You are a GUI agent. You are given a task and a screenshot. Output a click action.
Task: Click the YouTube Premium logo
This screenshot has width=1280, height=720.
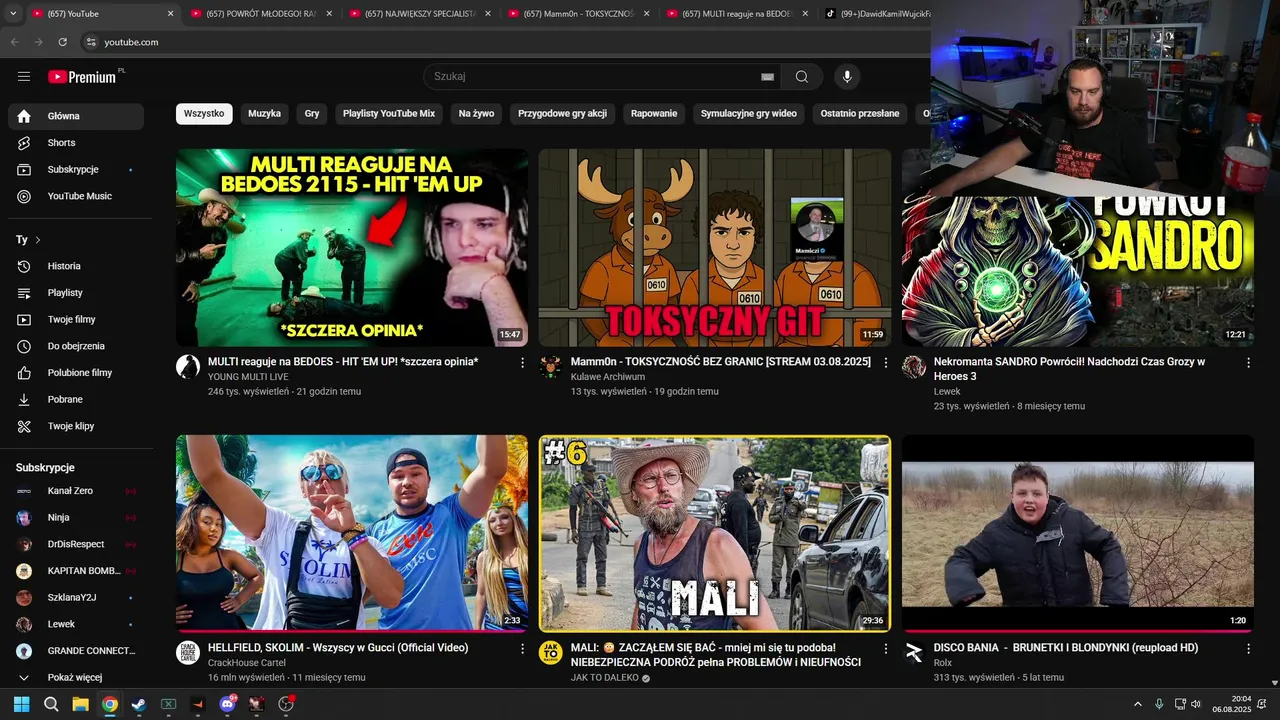[x=82, y=77]
